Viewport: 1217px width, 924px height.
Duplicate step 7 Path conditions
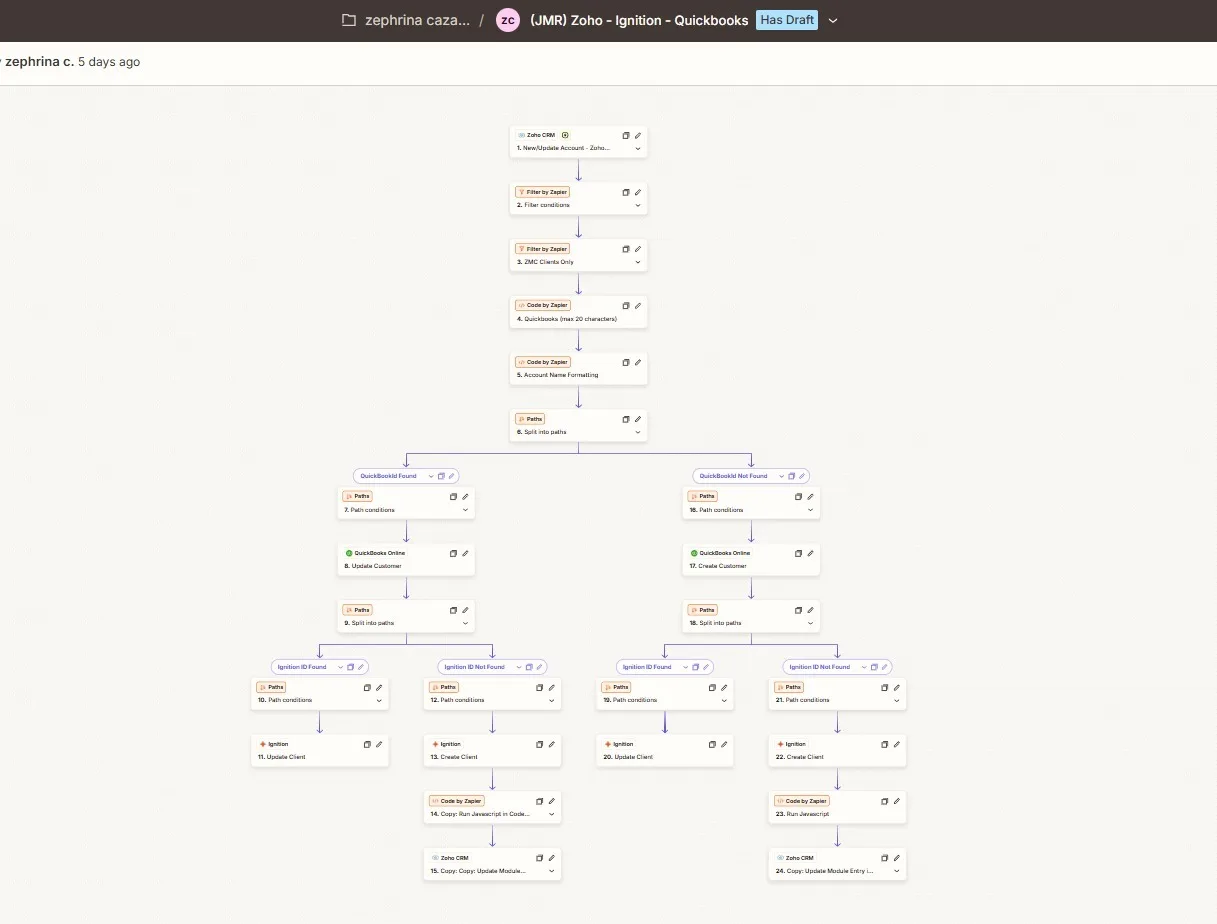click(453, 496)
